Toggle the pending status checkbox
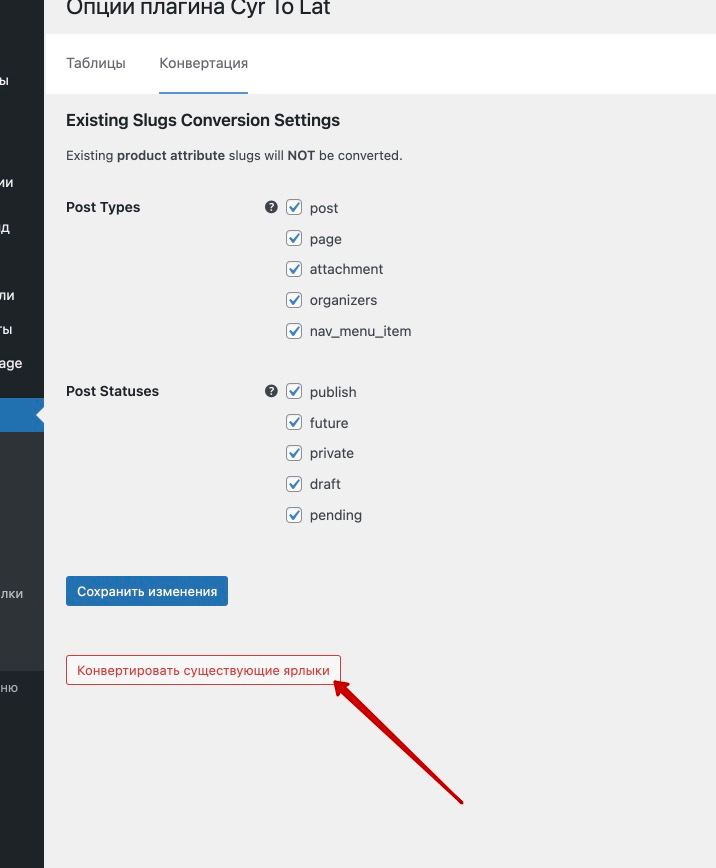The height and width of the screenshot is (868, 716). click(x=294, y=515)
